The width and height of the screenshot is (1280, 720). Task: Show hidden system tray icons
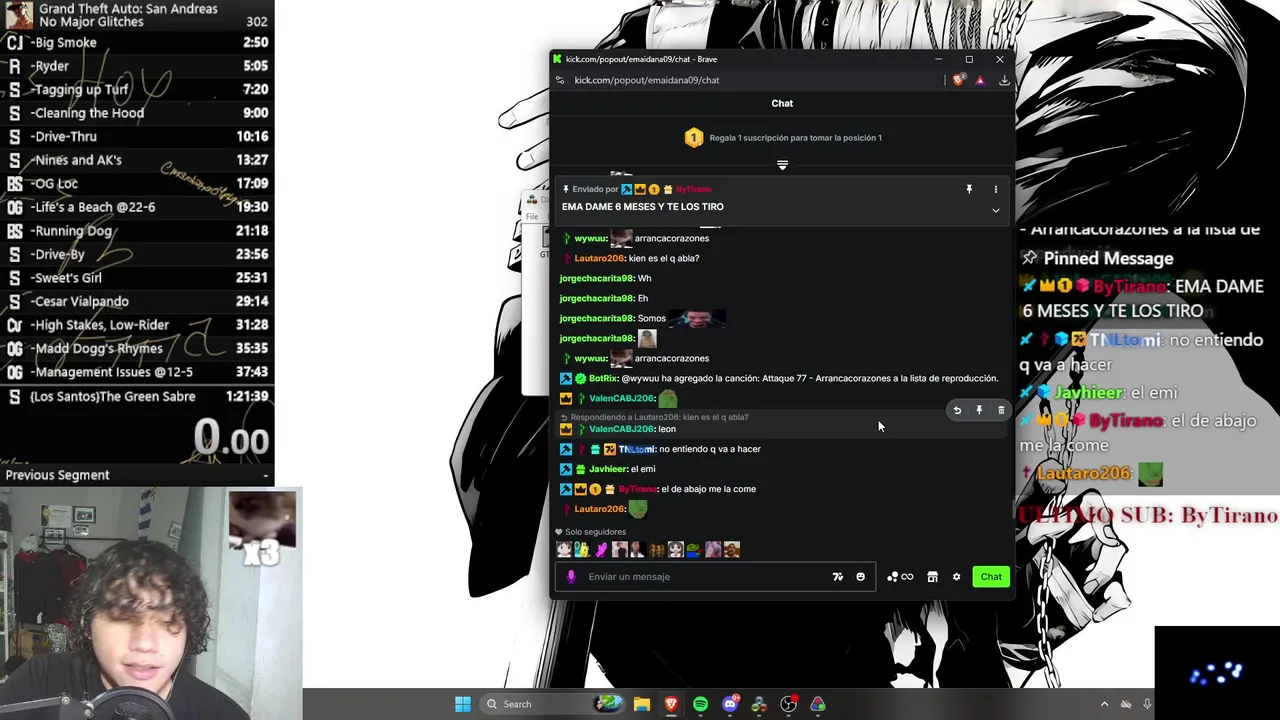tap(1105, 704)
